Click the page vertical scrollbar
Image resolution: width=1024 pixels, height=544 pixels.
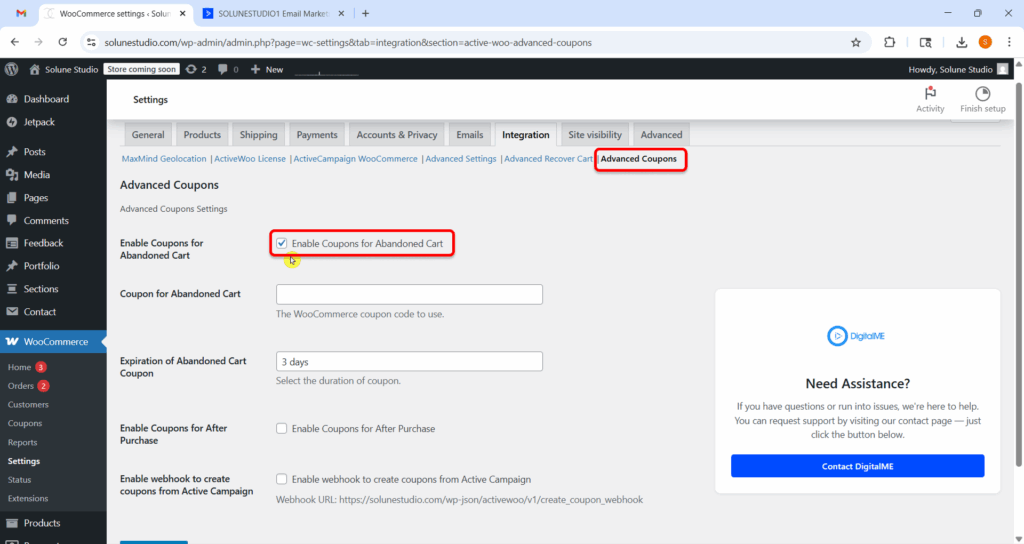(x=1019, y=274)
